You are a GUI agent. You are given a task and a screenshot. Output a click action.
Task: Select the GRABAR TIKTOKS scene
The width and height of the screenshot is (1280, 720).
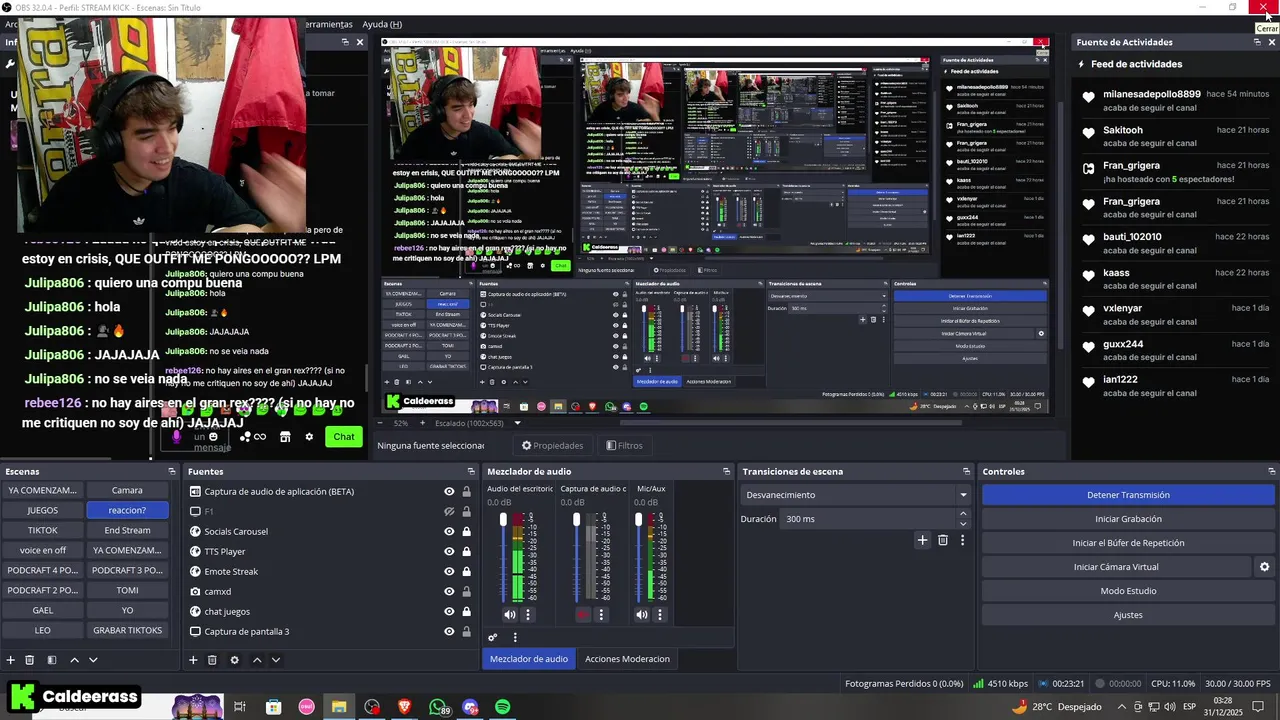(x=127, y=630)
